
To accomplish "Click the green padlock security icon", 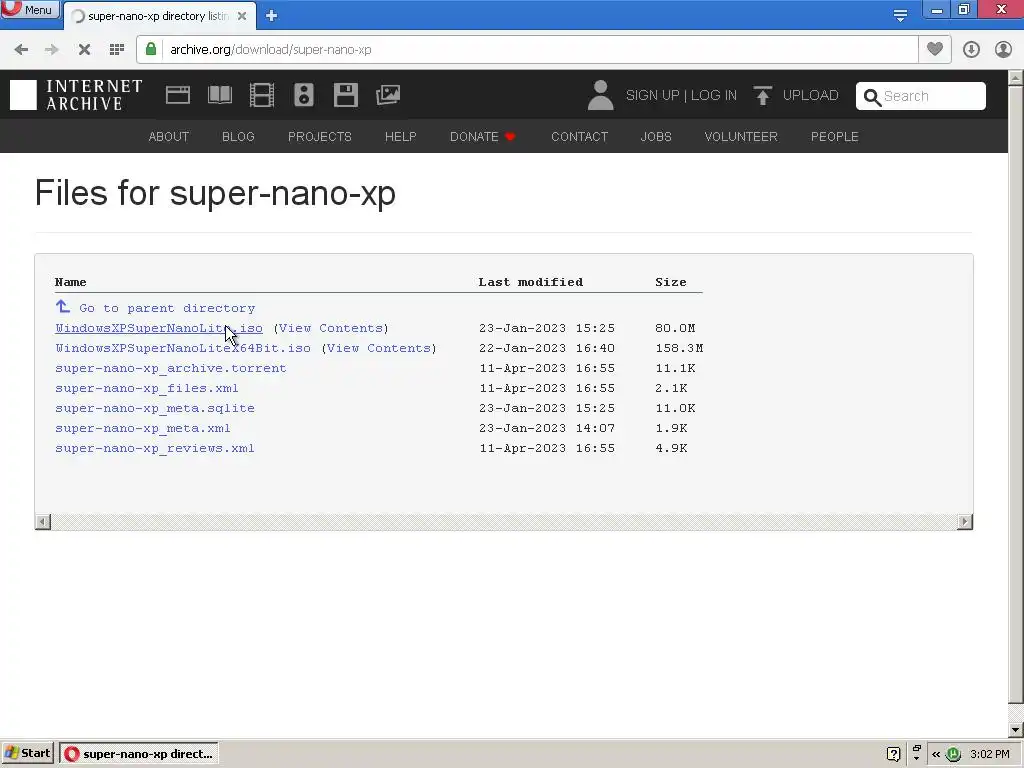I will 151,49.
